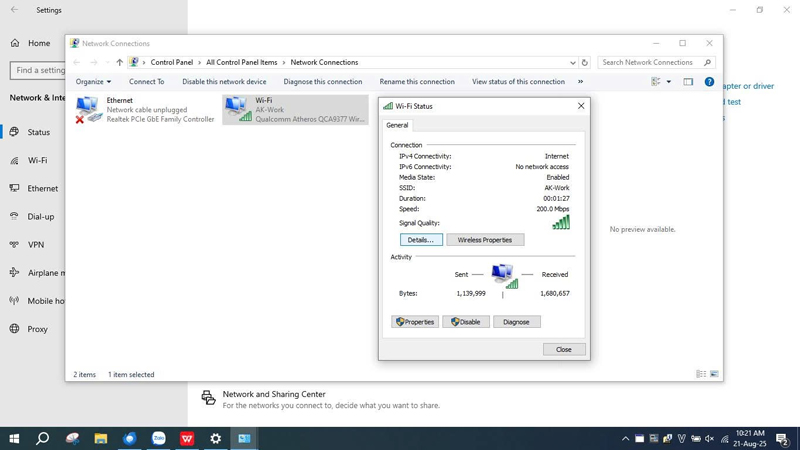Open the Windows Start menu
Screen dimensions: 800x450
click(x=14, y=439)
